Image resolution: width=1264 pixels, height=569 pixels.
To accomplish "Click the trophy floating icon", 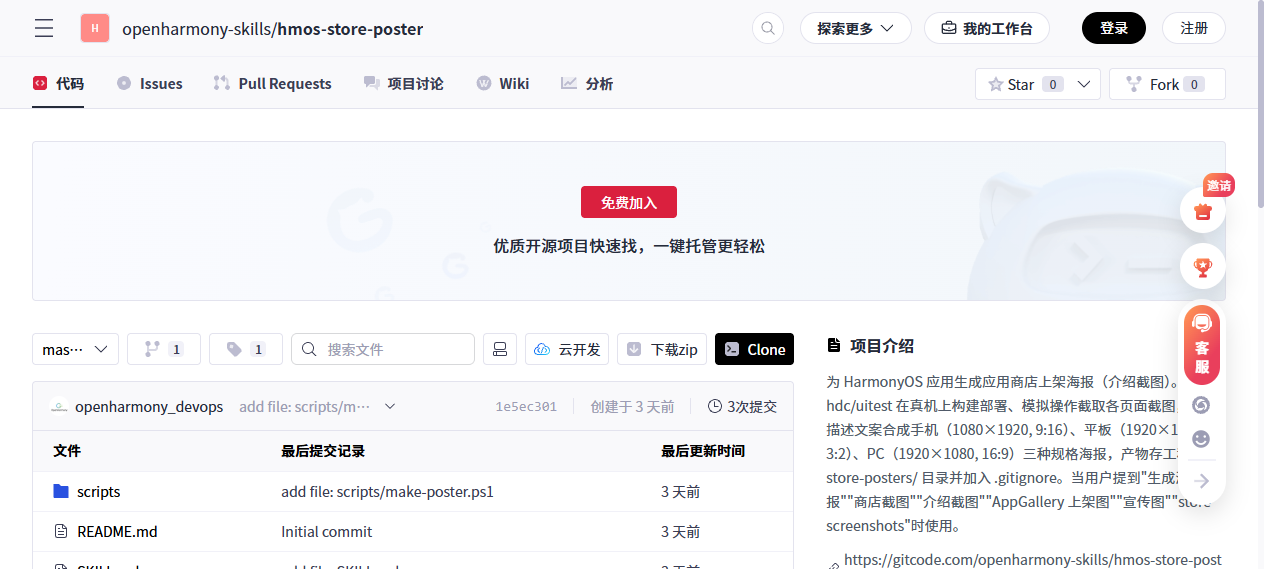I will (1202, 267).
